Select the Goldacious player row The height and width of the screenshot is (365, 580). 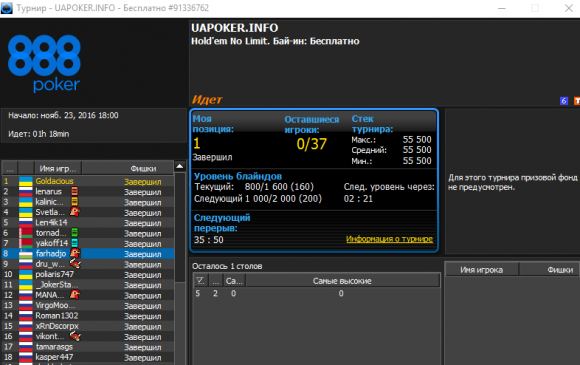pyautogui.click(x=88, y=181)
